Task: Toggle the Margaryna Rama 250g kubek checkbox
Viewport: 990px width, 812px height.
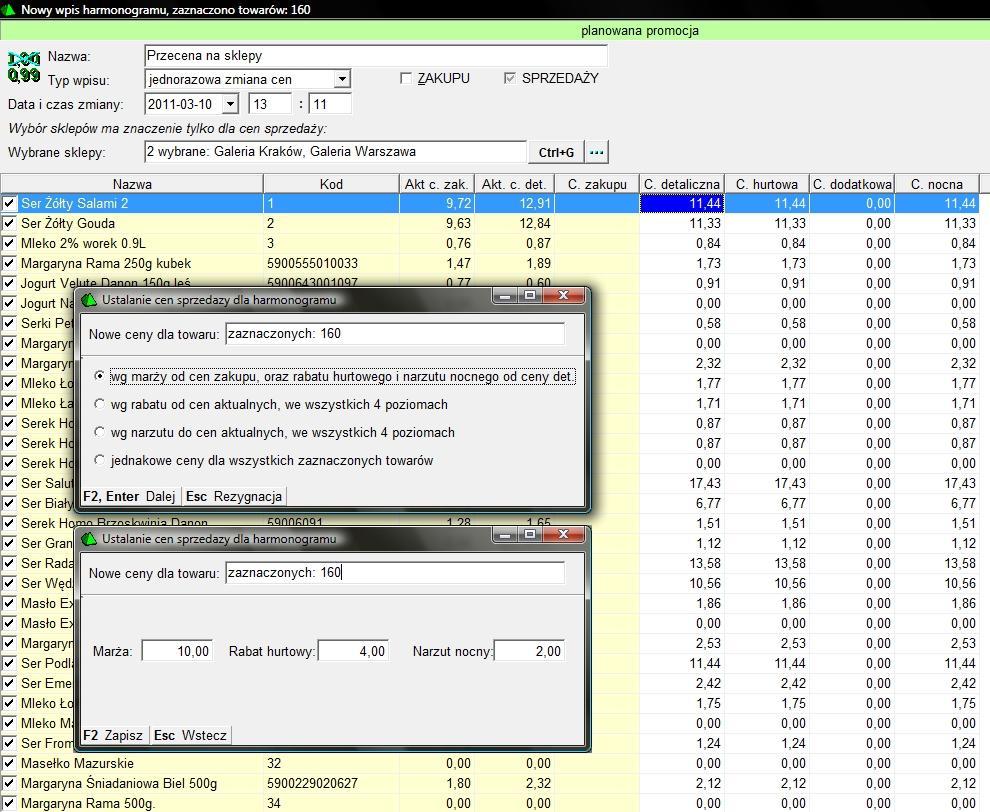Action: tap(9, 263)
